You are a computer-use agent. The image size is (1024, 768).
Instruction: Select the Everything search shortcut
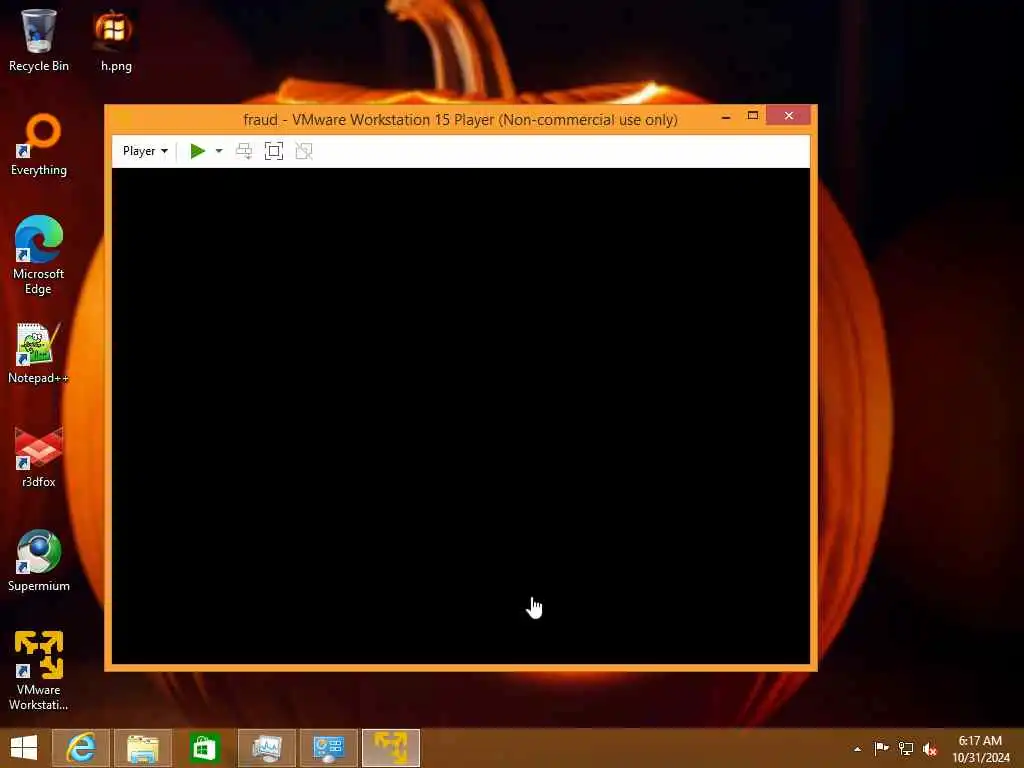(x=39, y=145)
